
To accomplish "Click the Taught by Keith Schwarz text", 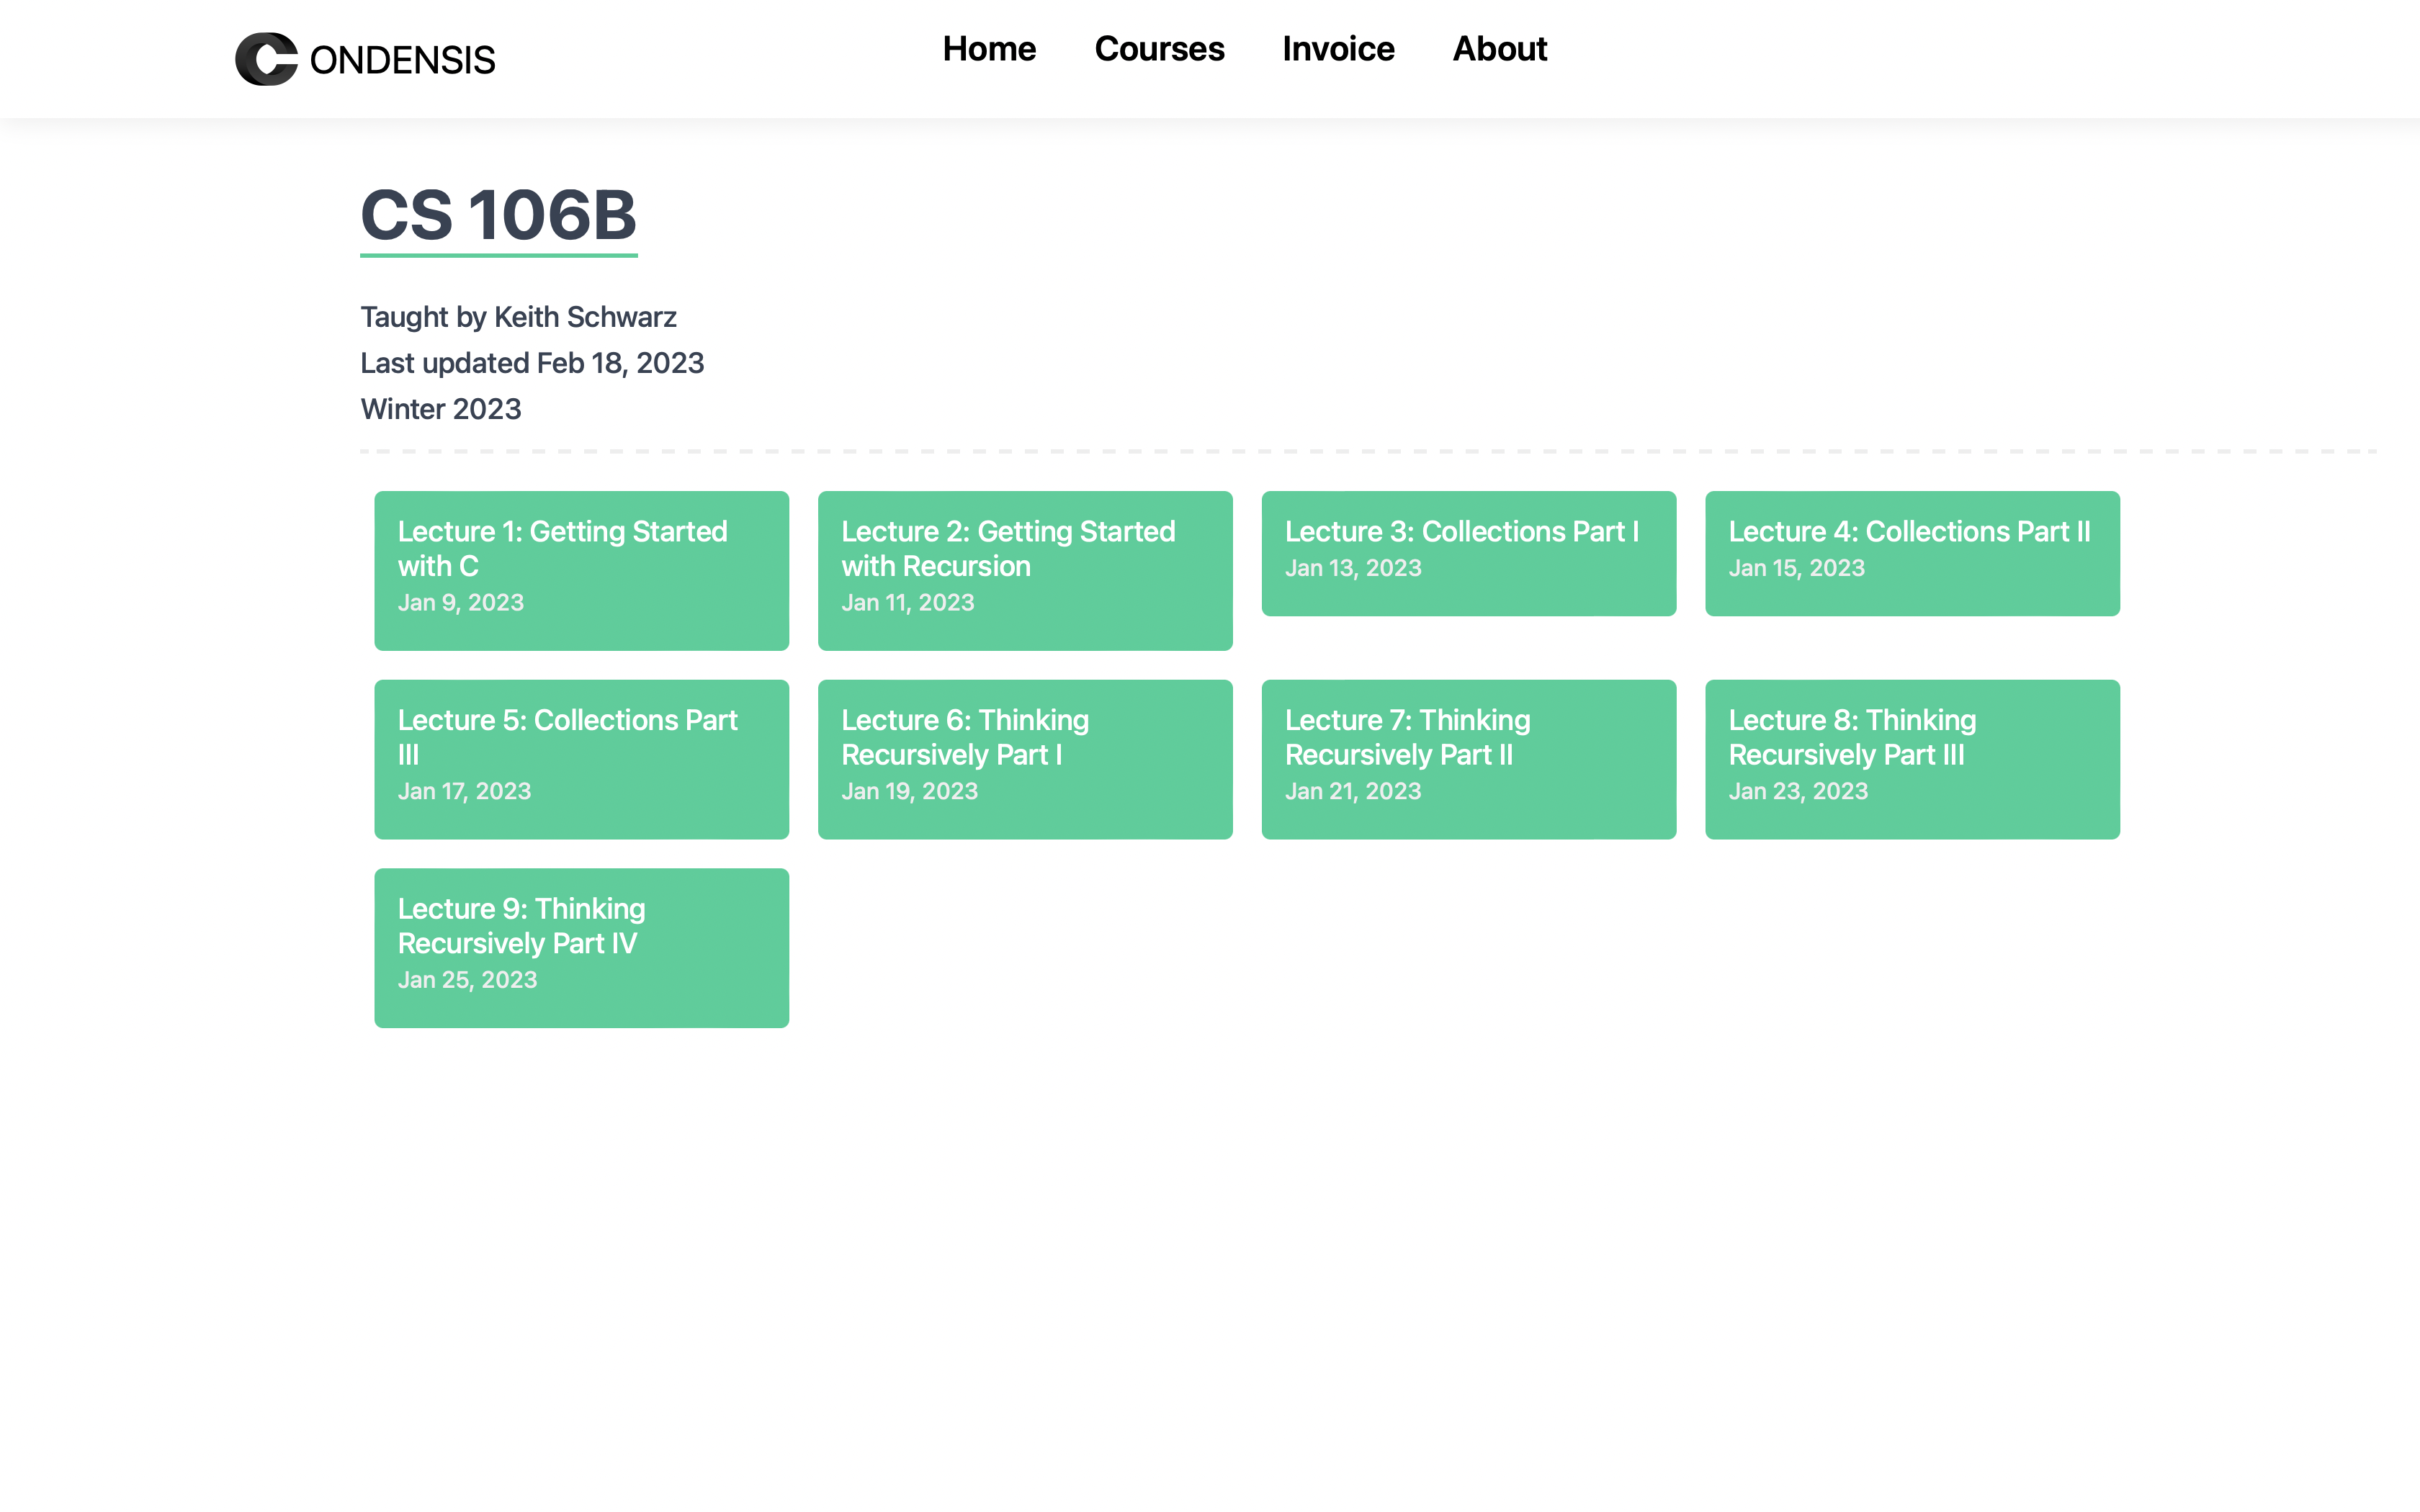I will (518, 317).
